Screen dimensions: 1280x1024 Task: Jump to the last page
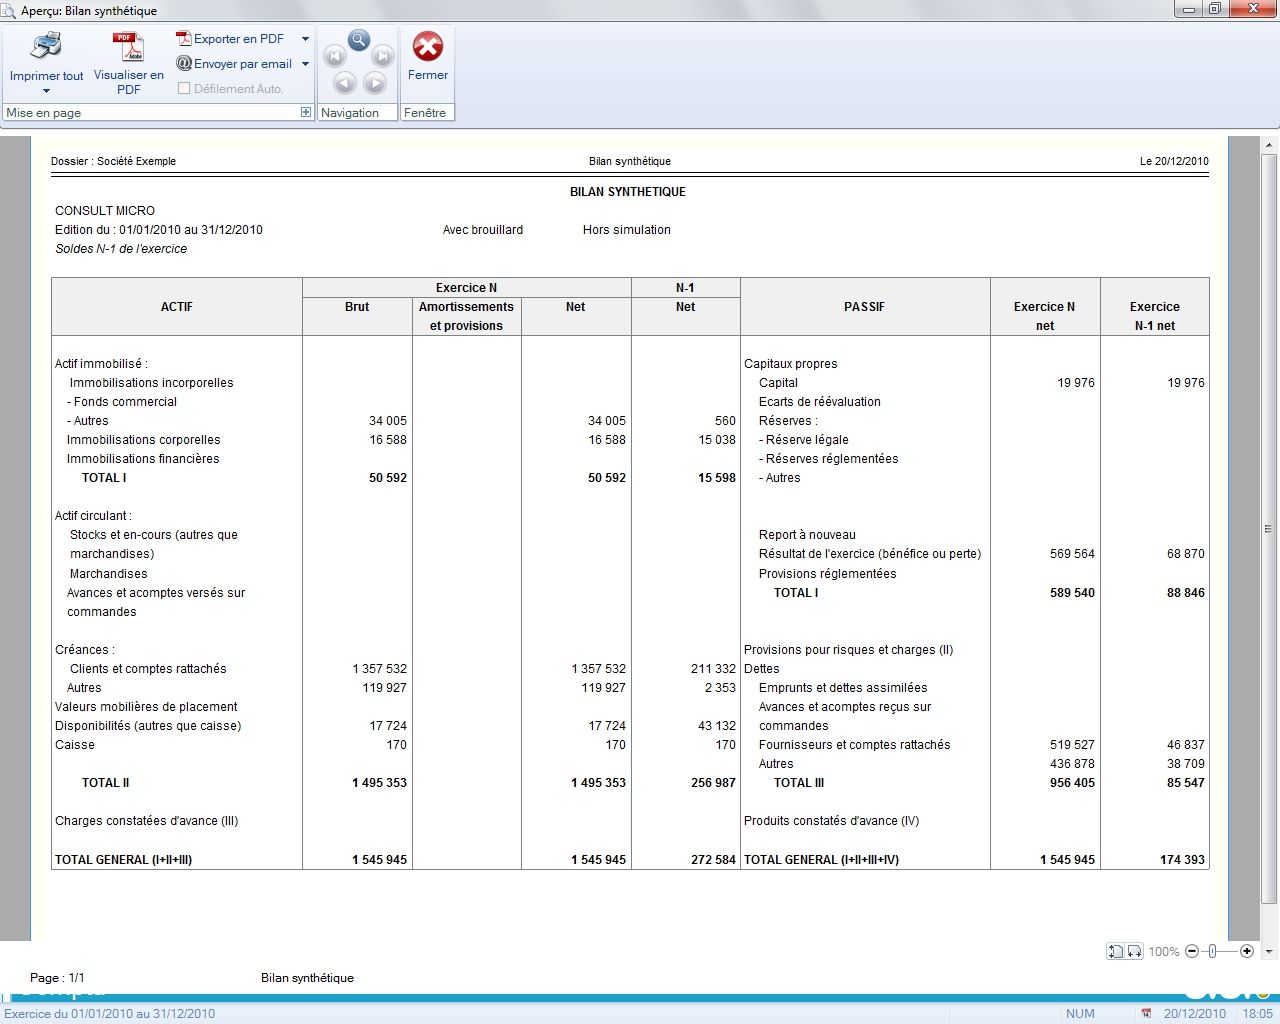click(x=383, y=57)
